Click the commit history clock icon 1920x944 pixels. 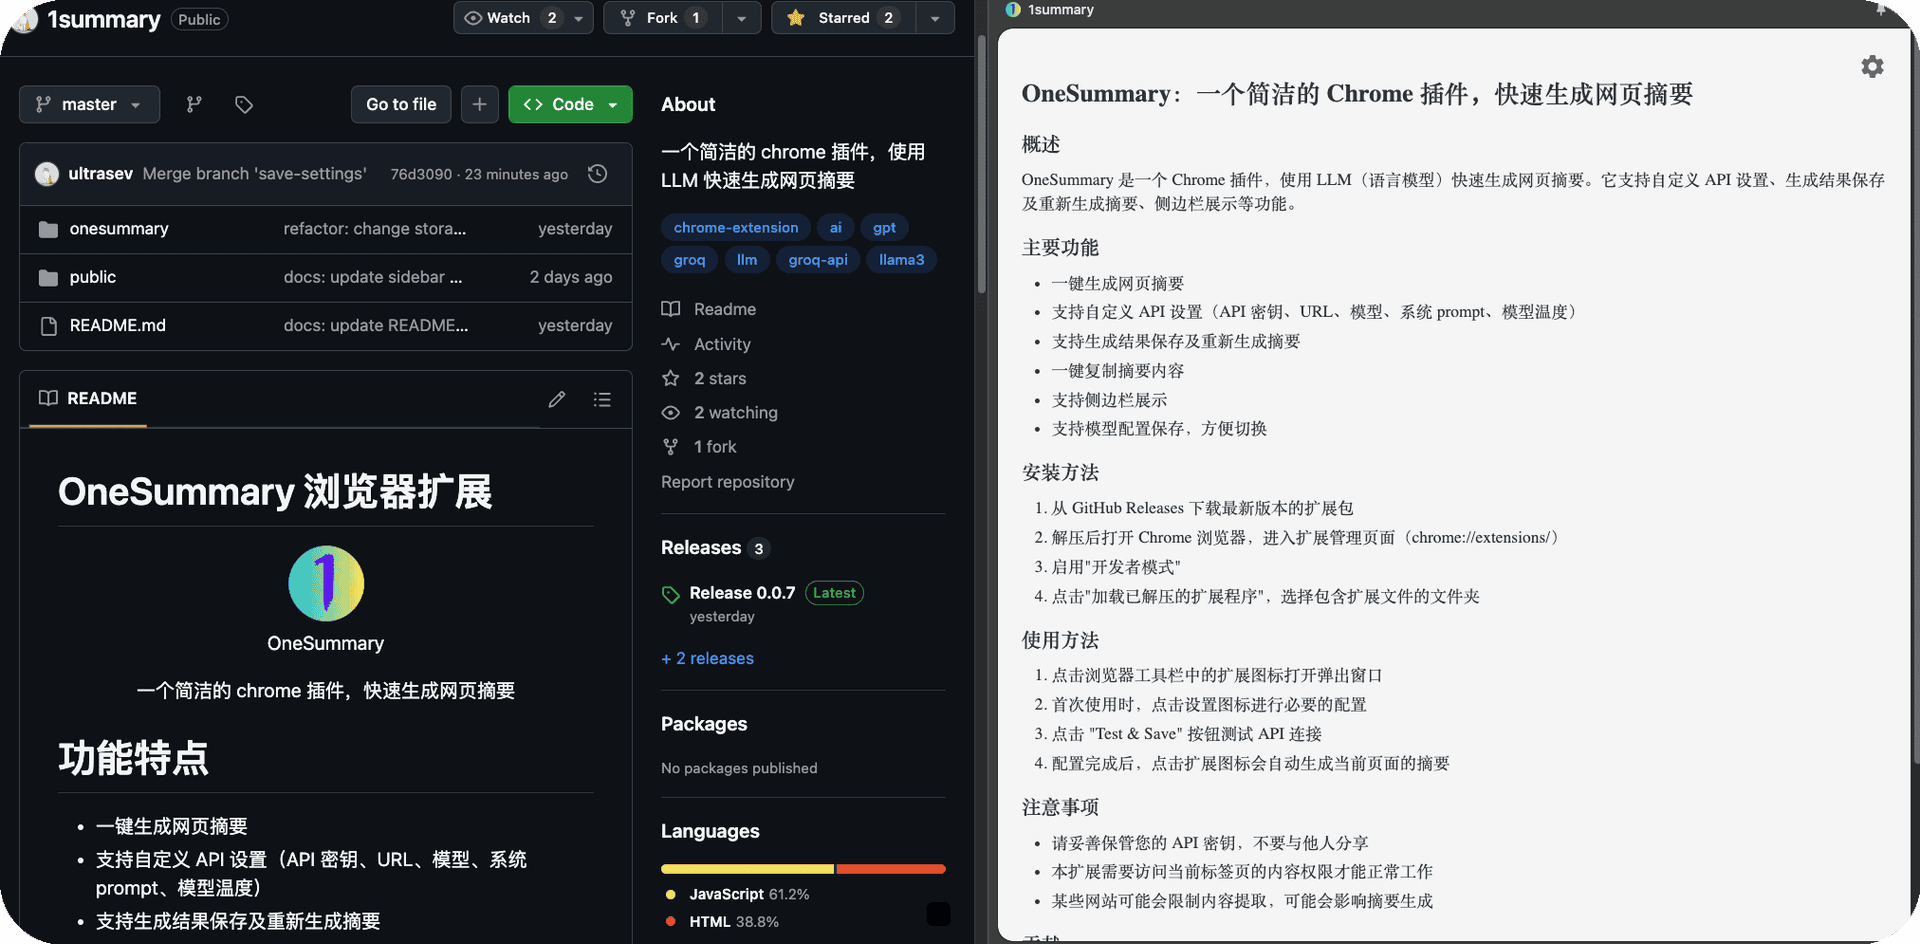pos(598,174)
